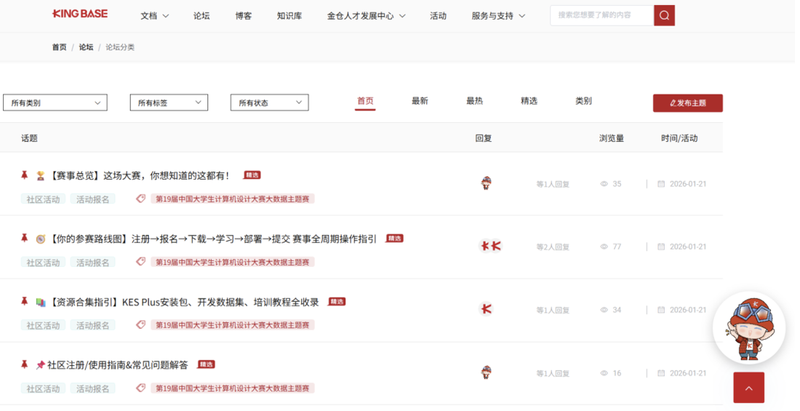This screenshot has width=800, height=411.
Task: Open the cartoon mascot assistant
Action: (748, 329)
